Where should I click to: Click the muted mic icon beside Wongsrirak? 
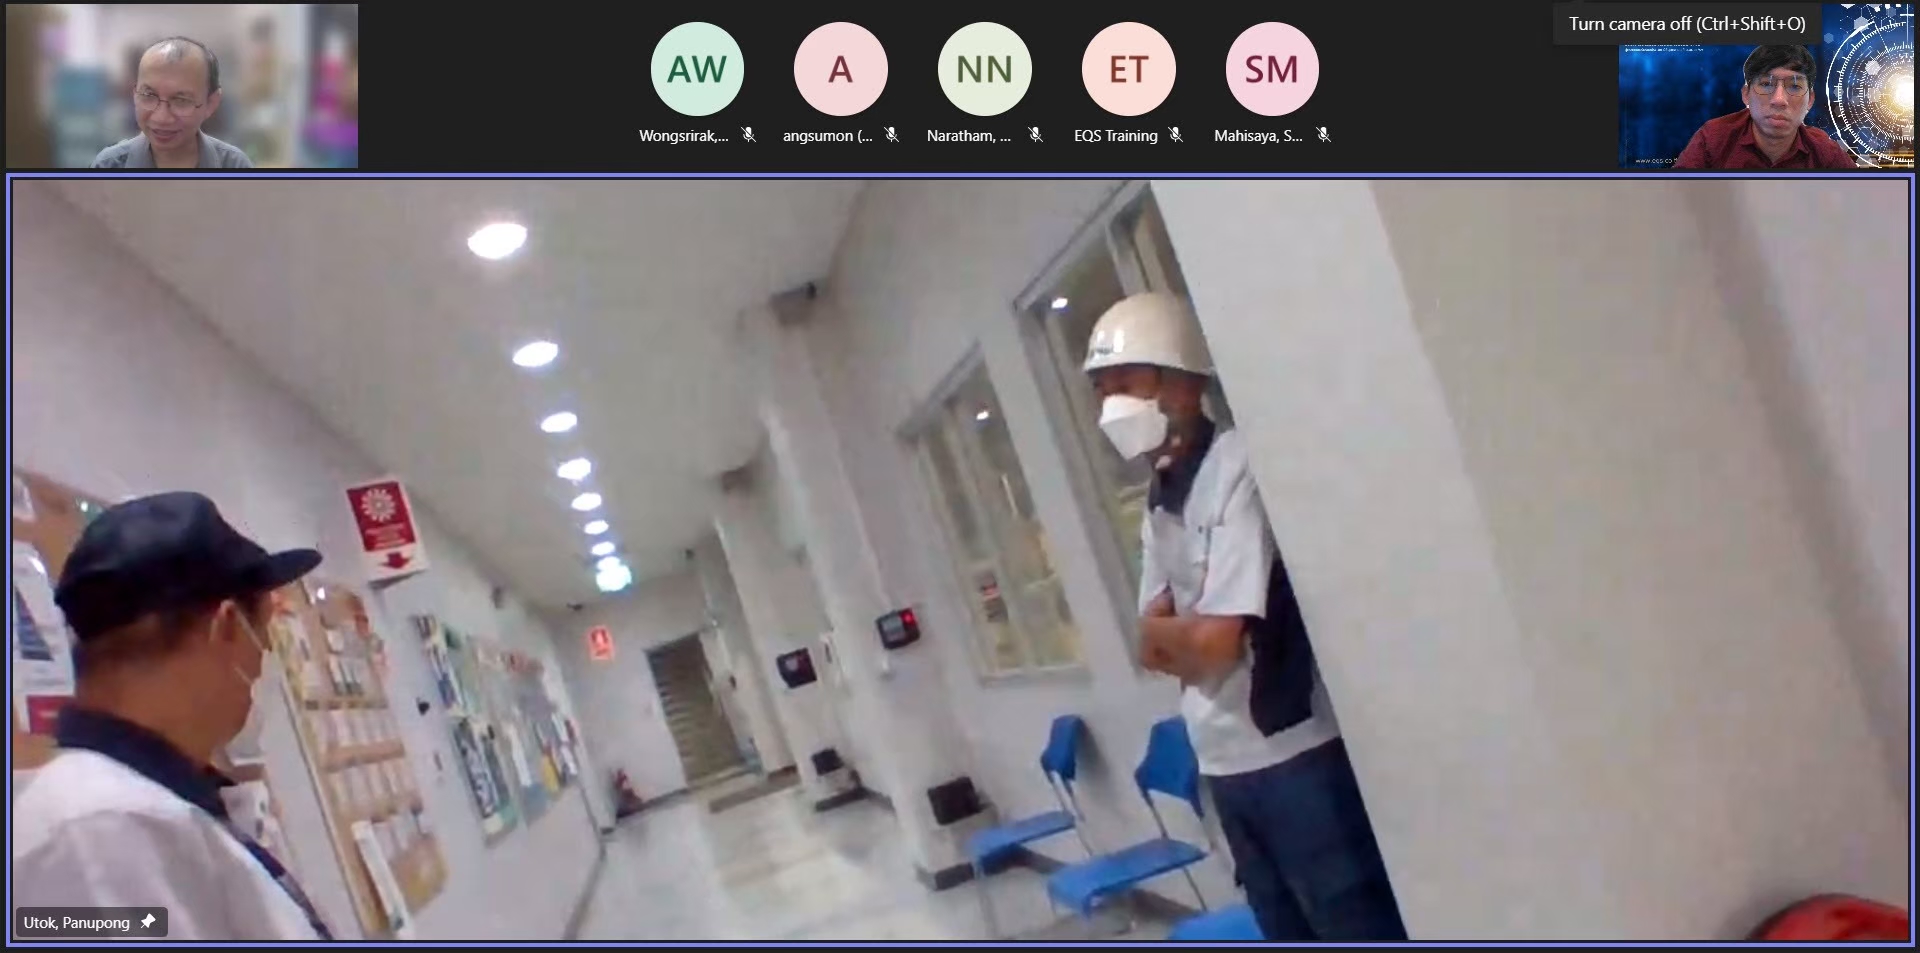748,135
